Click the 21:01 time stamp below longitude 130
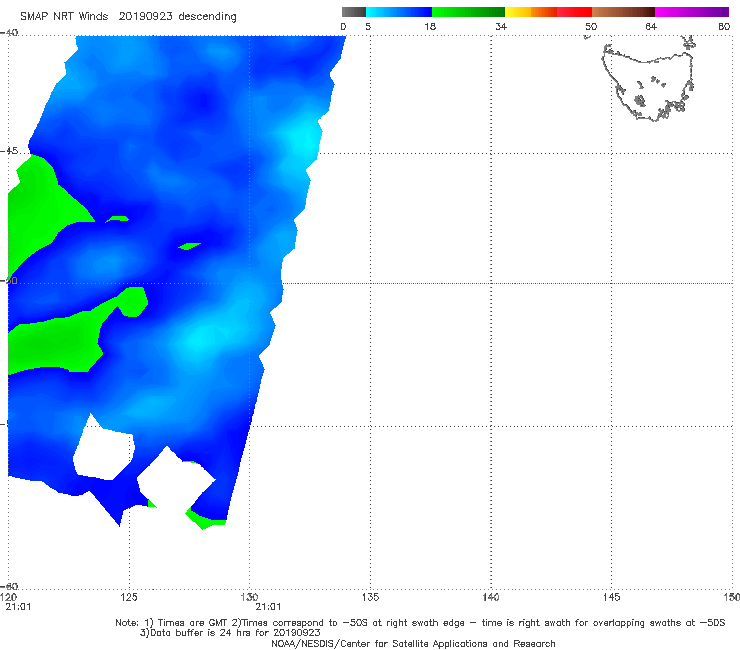 click(269, 607)
